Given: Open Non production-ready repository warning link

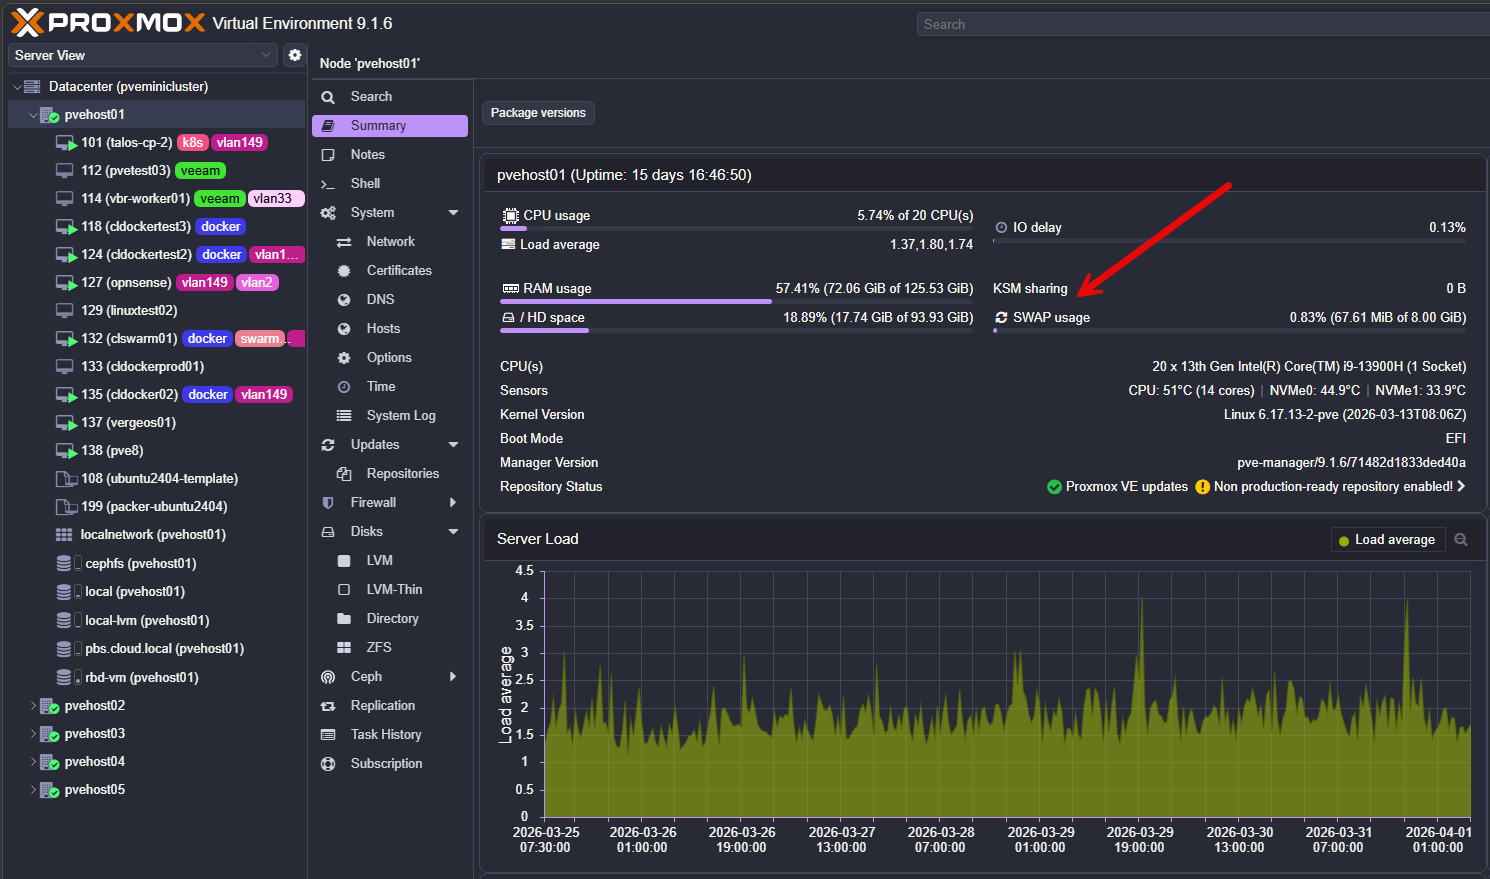Looking at the screenshot, I should (1332, 487).
